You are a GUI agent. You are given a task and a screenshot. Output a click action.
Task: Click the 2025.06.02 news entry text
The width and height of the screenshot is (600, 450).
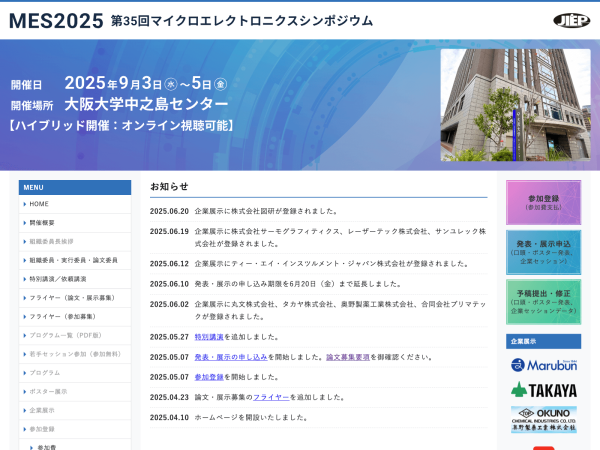click(x=340, y=310)
